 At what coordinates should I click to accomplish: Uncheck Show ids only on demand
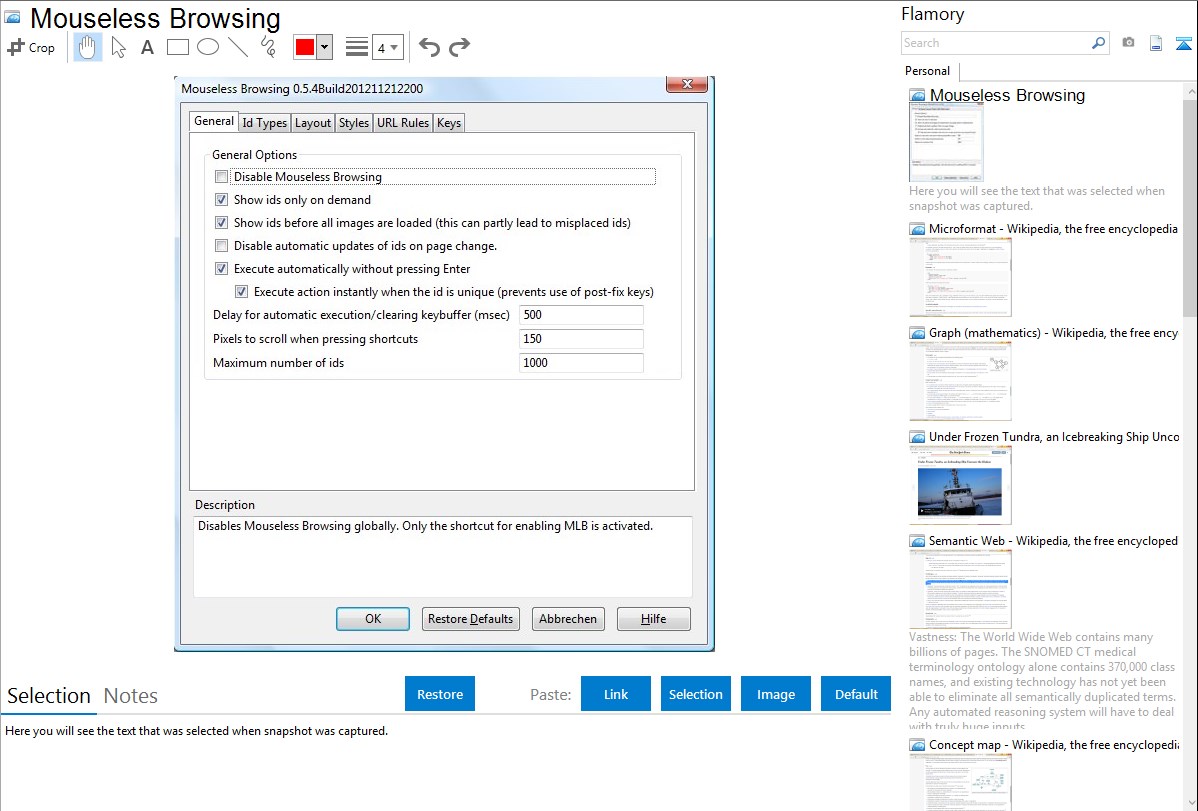click(x=222, y=200)
